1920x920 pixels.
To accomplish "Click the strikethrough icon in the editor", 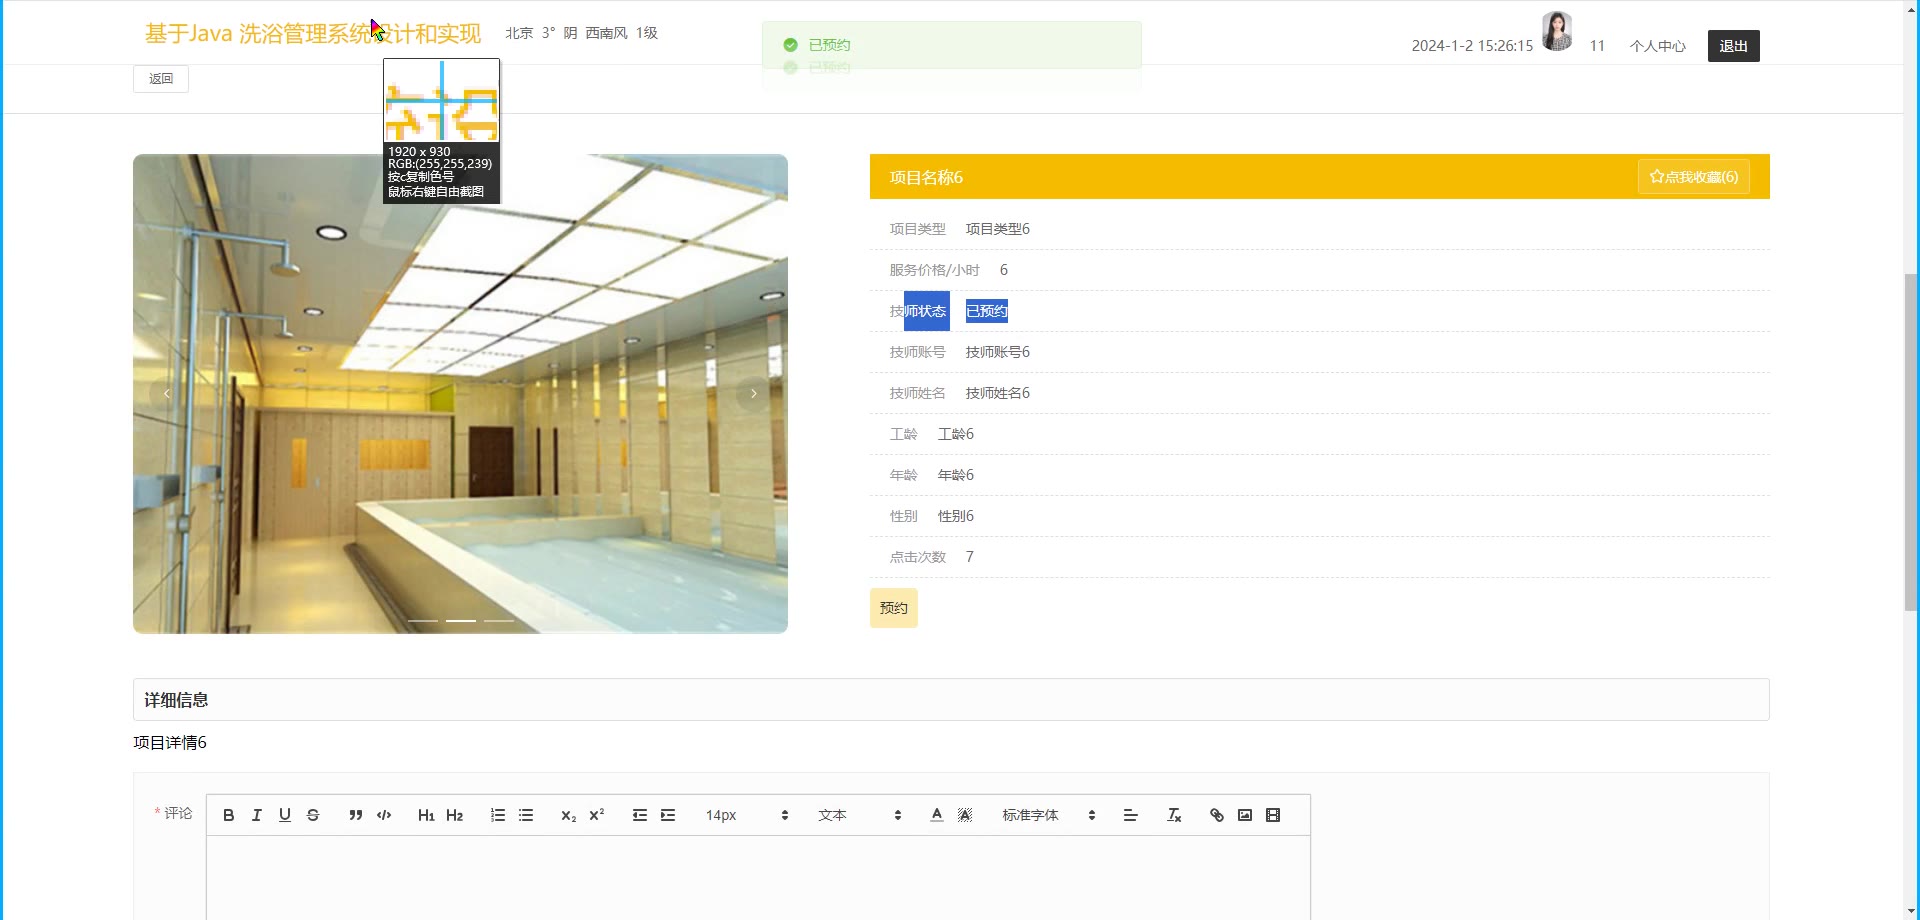I will click(313, 815).
